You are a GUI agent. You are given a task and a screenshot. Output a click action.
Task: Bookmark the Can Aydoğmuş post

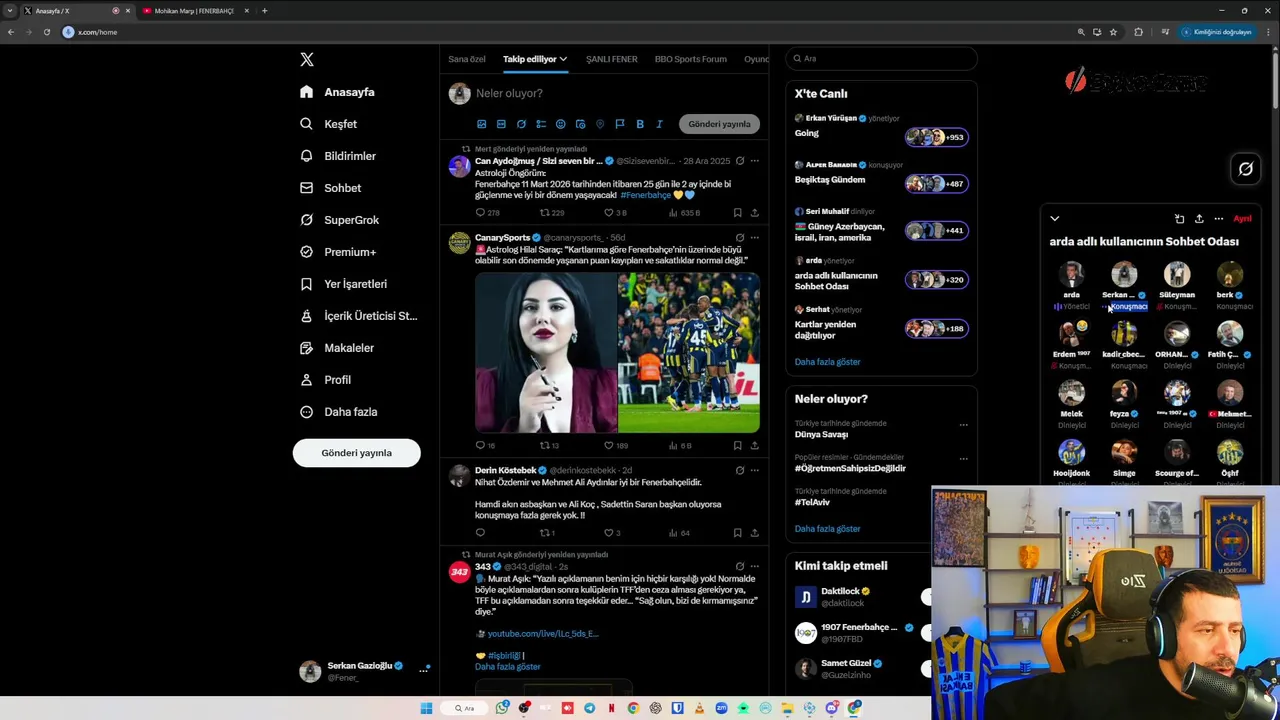tap(737, 213)
